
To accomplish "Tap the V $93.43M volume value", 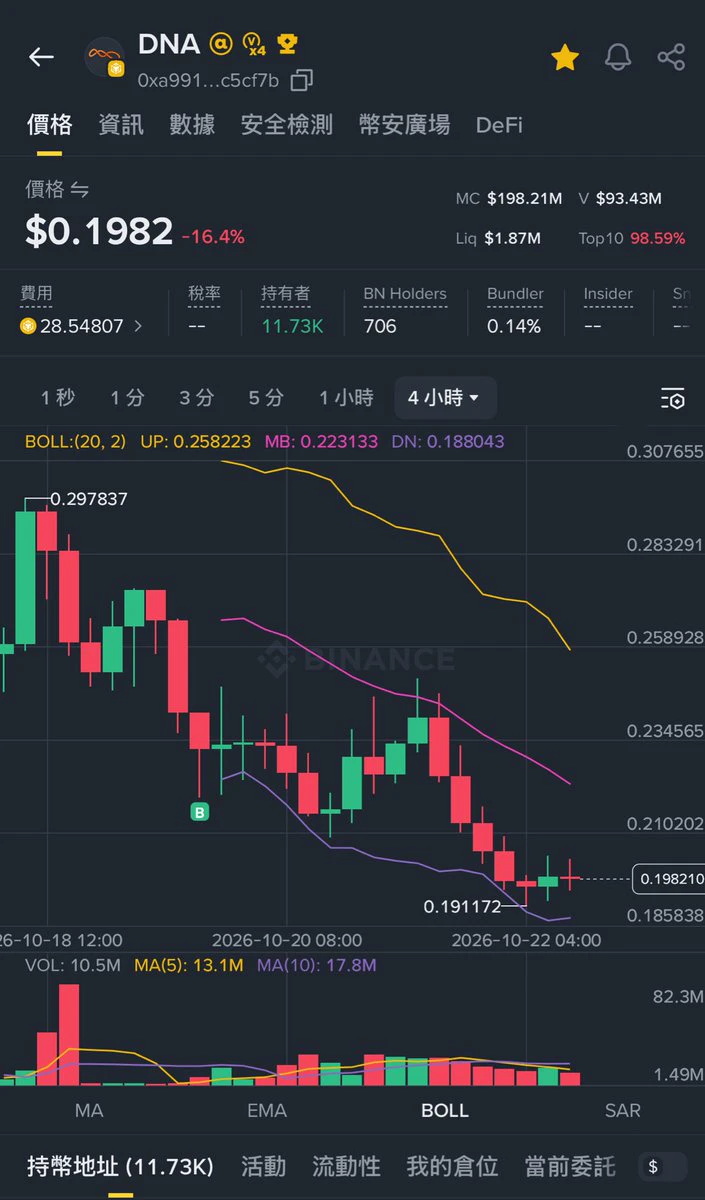I will click(x=628, y=198).
